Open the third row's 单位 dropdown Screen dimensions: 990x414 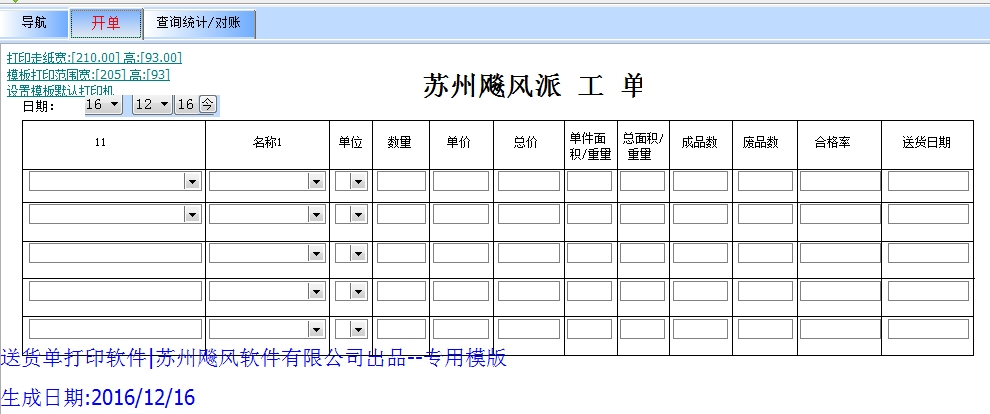(x=359, y=254)
